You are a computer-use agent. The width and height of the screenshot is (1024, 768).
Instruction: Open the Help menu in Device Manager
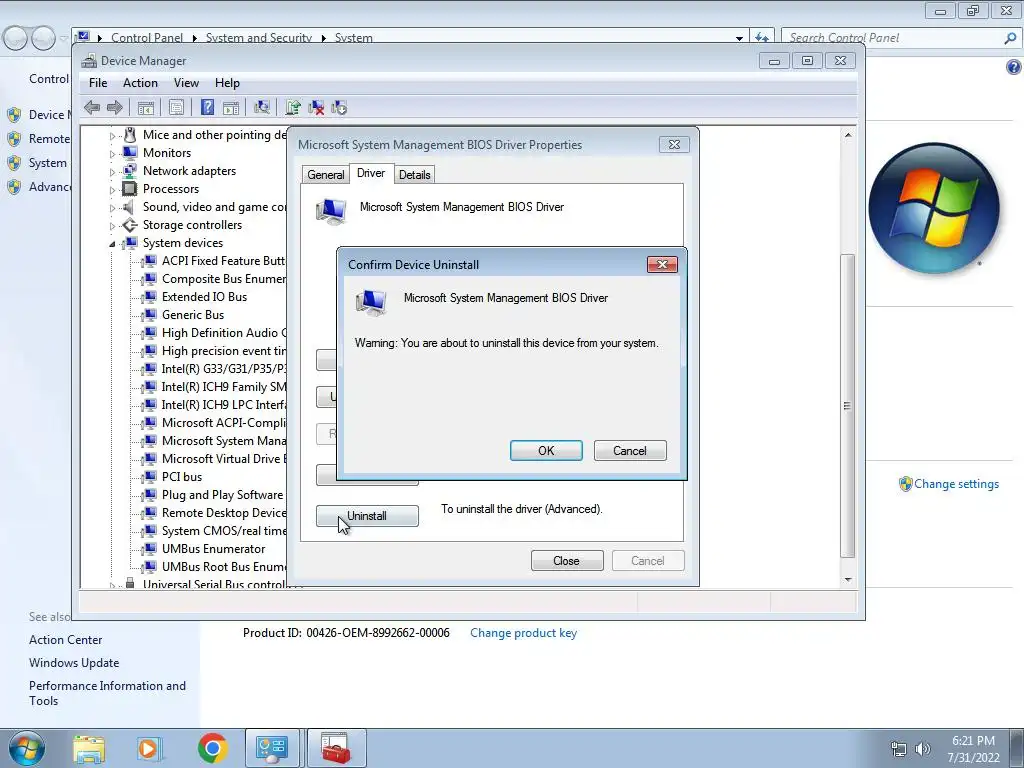[x=227, y=83]
